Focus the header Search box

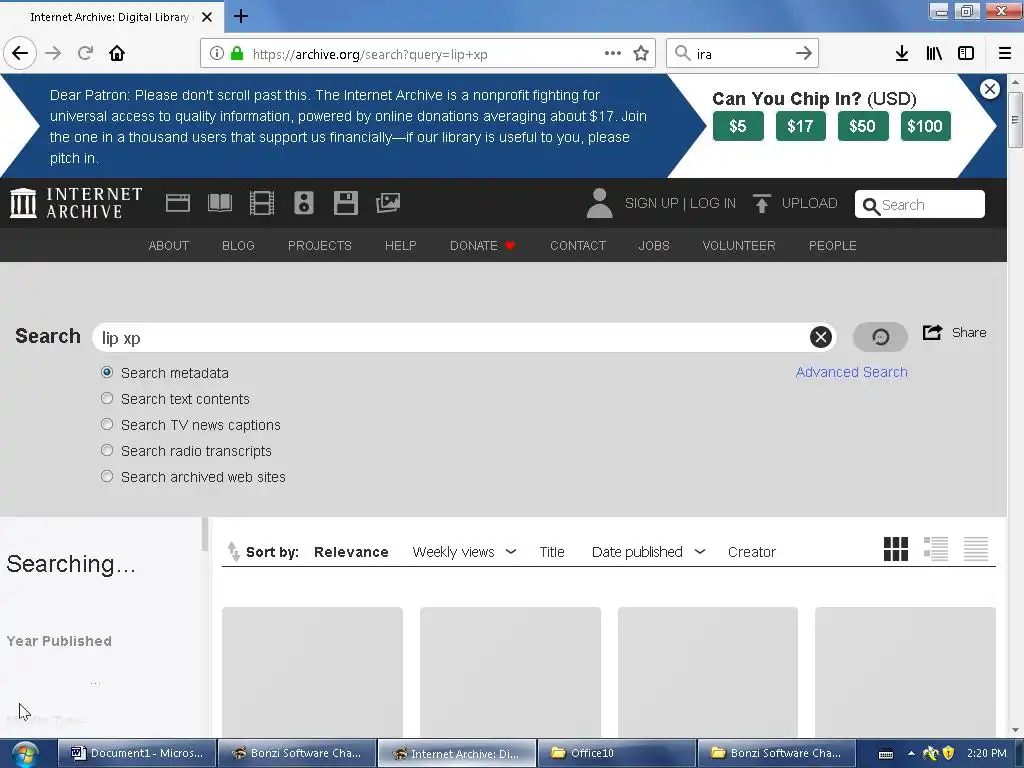pyautogui.click(x=920, y=204)
